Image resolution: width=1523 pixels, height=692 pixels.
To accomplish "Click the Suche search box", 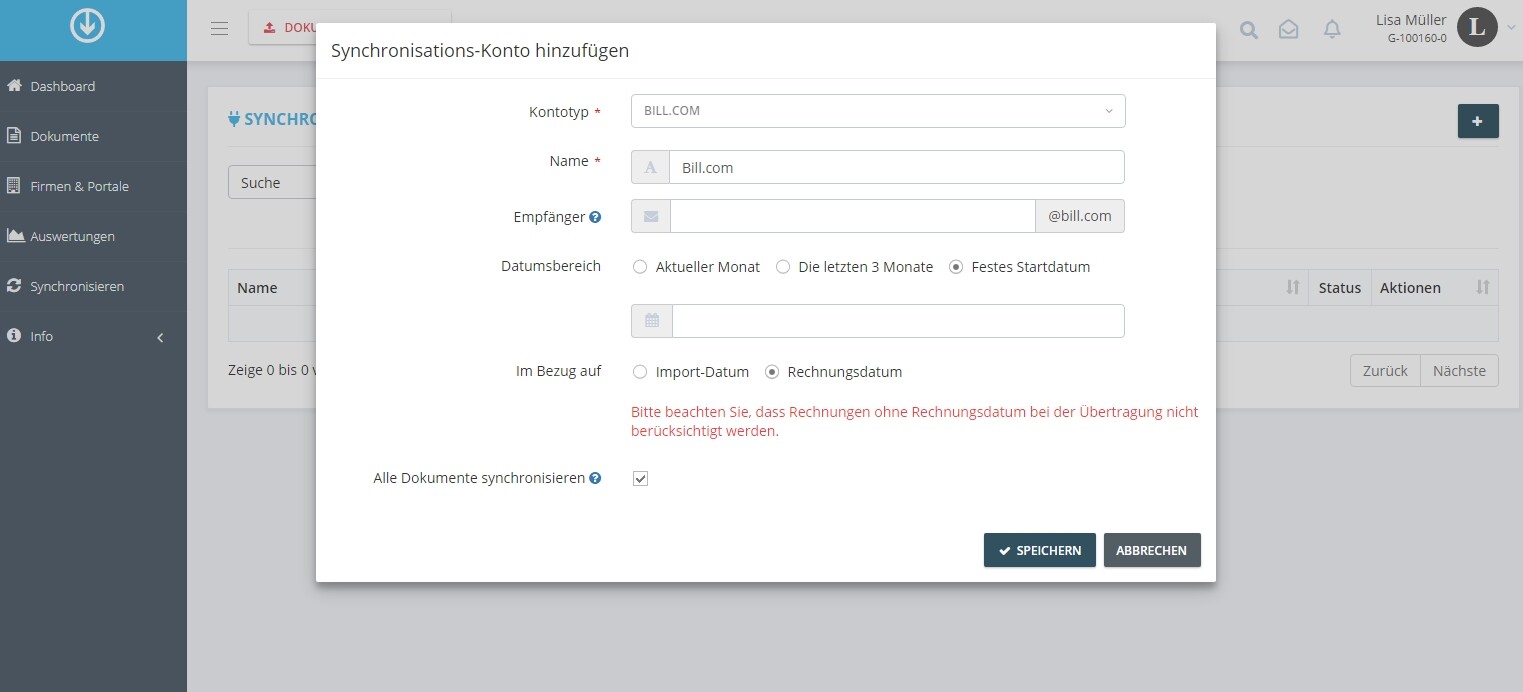I will pos(272,183).
